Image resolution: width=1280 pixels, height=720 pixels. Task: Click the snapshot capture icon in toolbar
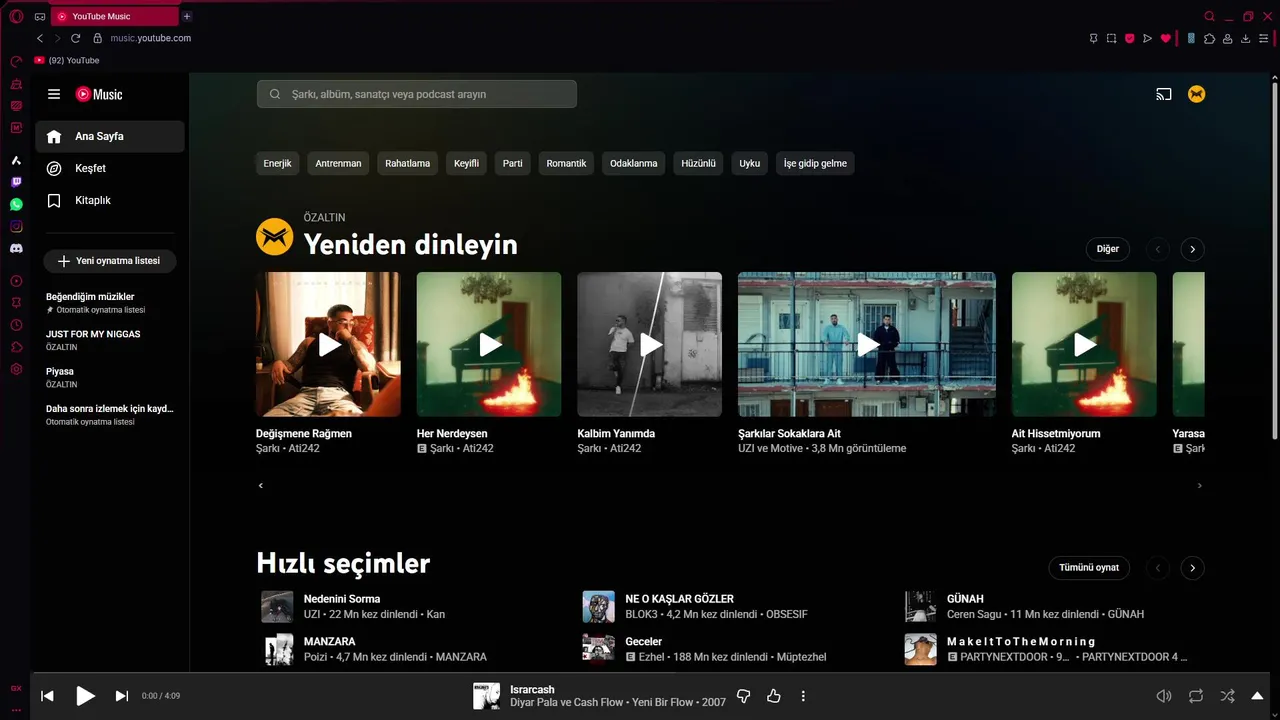tap(1111, 38)
